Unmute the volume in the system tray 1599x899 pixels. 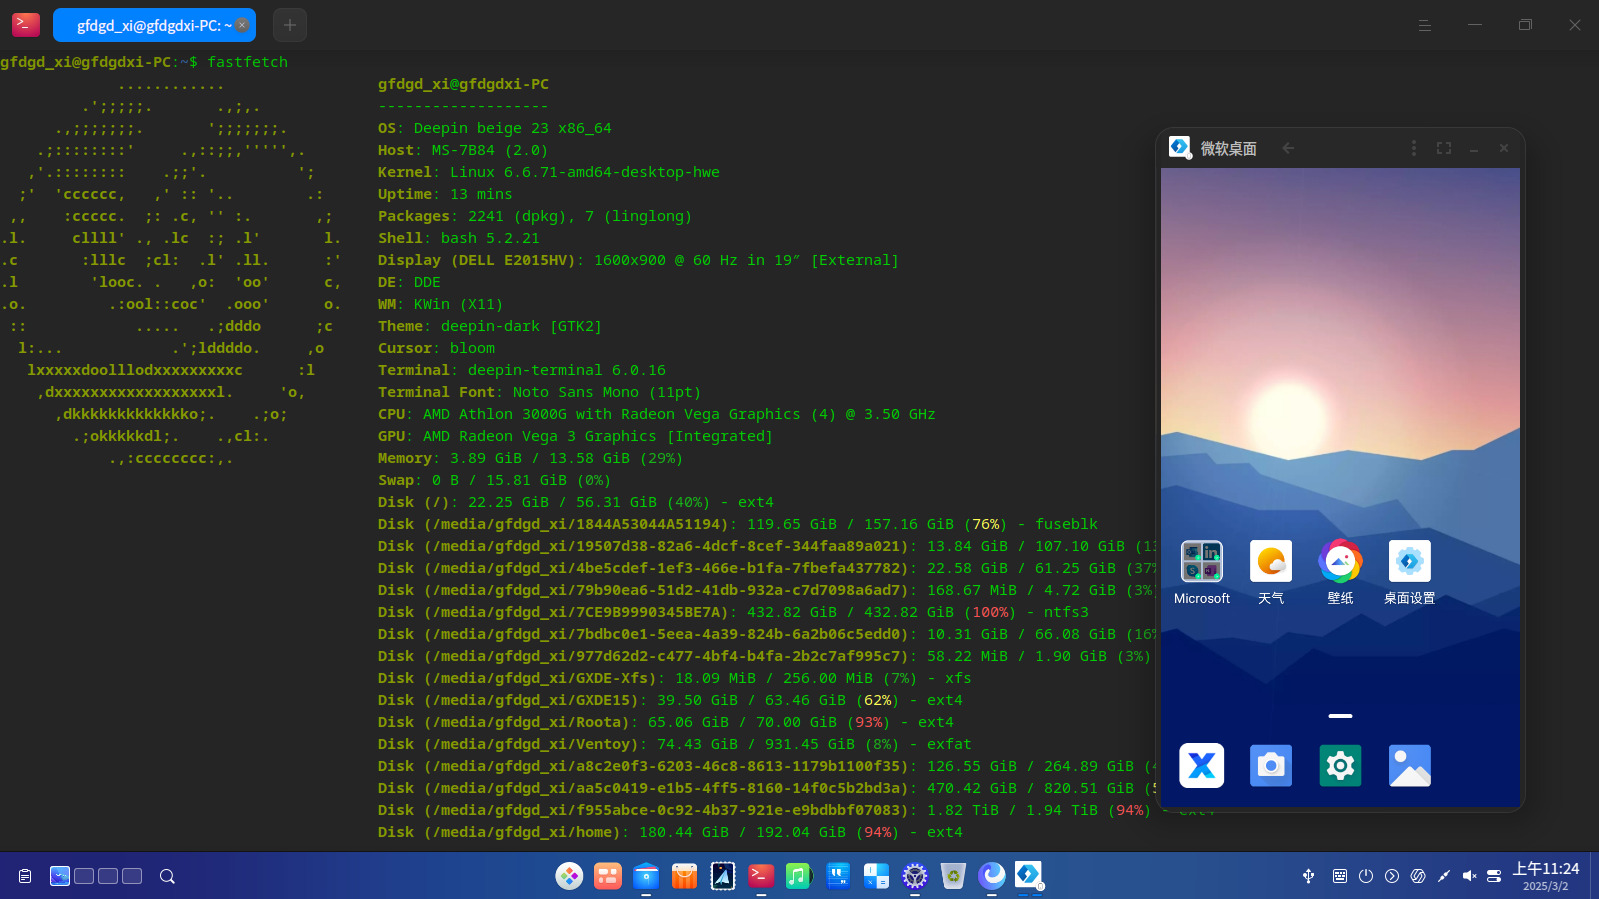tap(1469, 876)
